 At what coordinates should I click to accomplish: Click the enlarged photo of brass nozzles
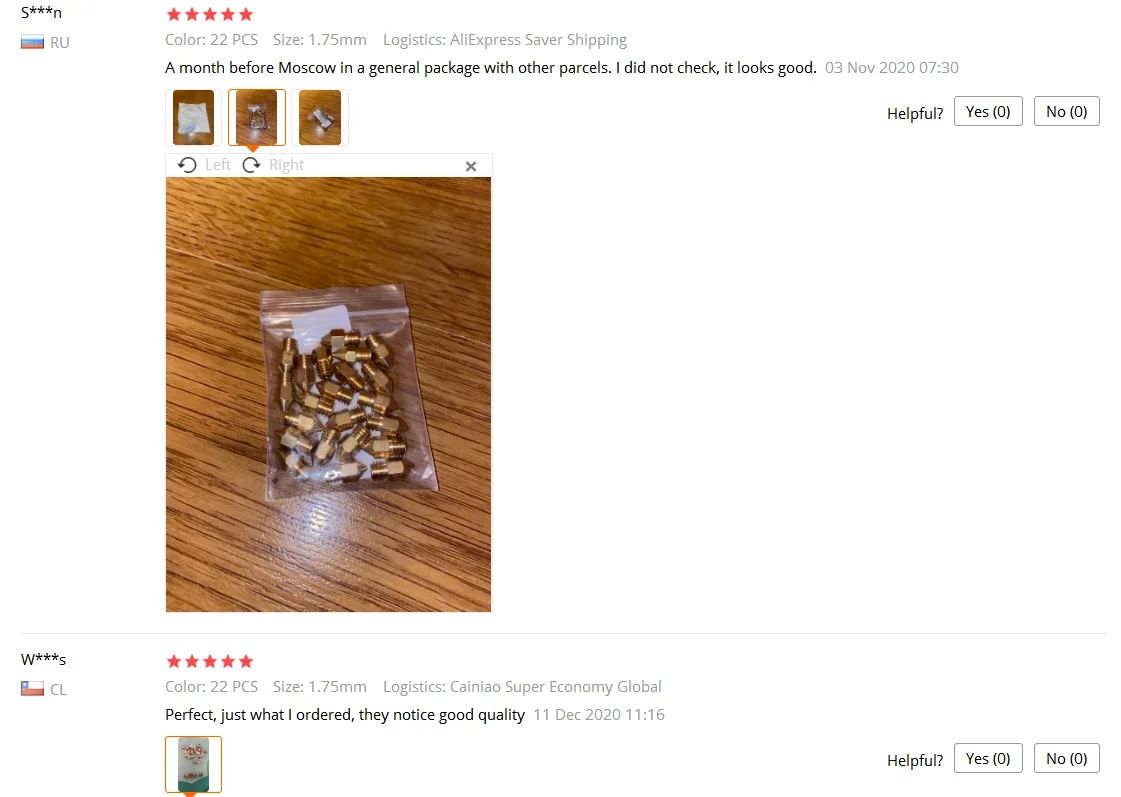pos(328,395)
